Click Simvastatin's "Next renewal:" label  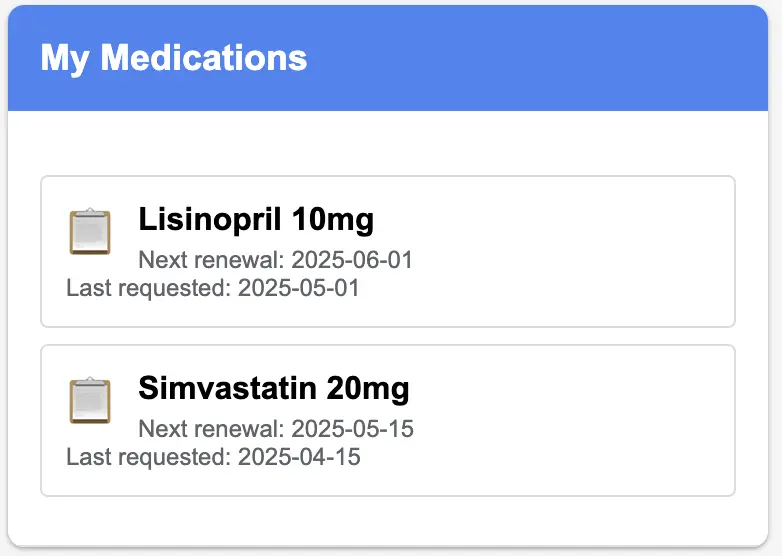coord(211,429)
